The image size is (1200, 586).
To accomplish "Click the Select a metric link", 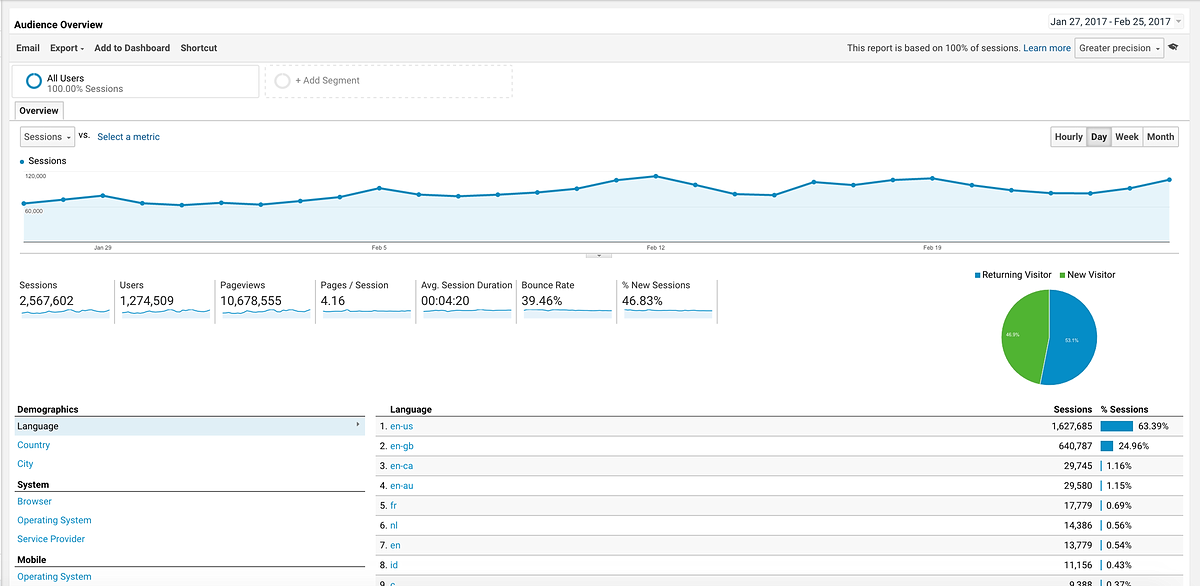I will (x=128, y=137).
